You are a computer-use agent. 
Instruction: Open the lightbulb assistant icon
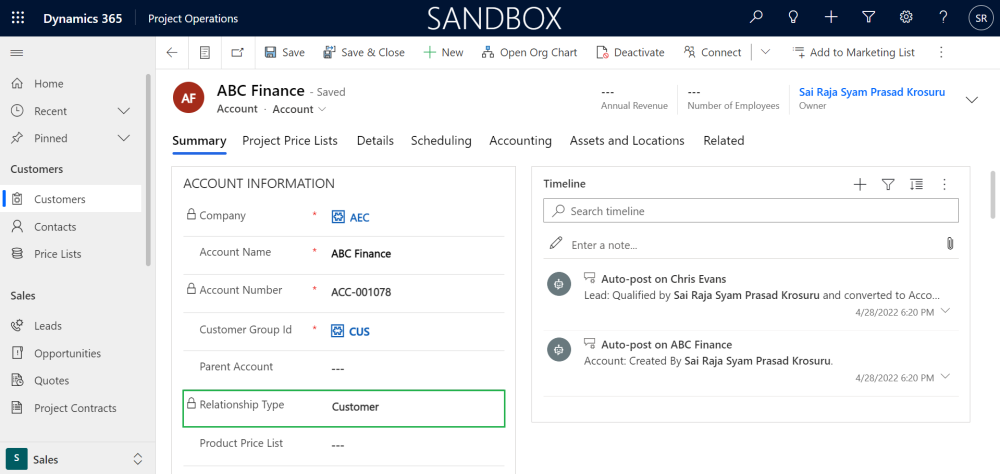[x=793, y=17]
